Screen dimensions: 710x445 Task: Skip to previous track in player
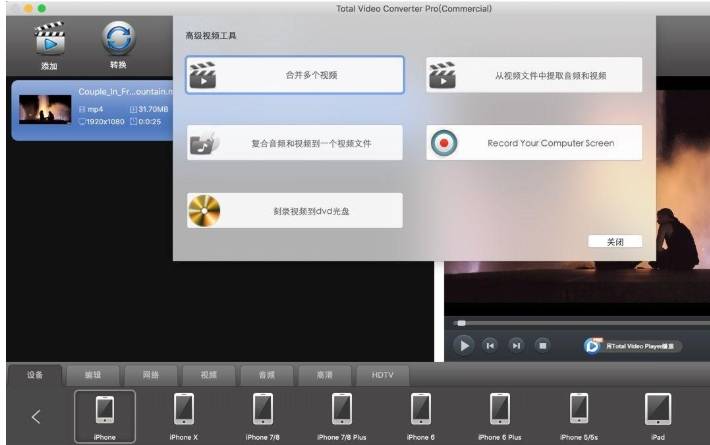pyautogui.click(x=490, y=346)
